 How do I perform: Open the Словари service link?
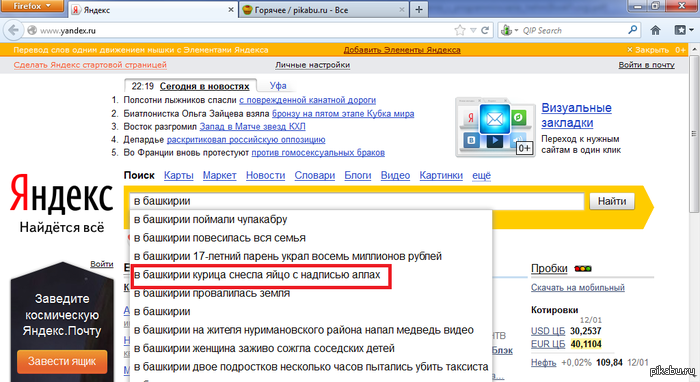pos(314,175)
